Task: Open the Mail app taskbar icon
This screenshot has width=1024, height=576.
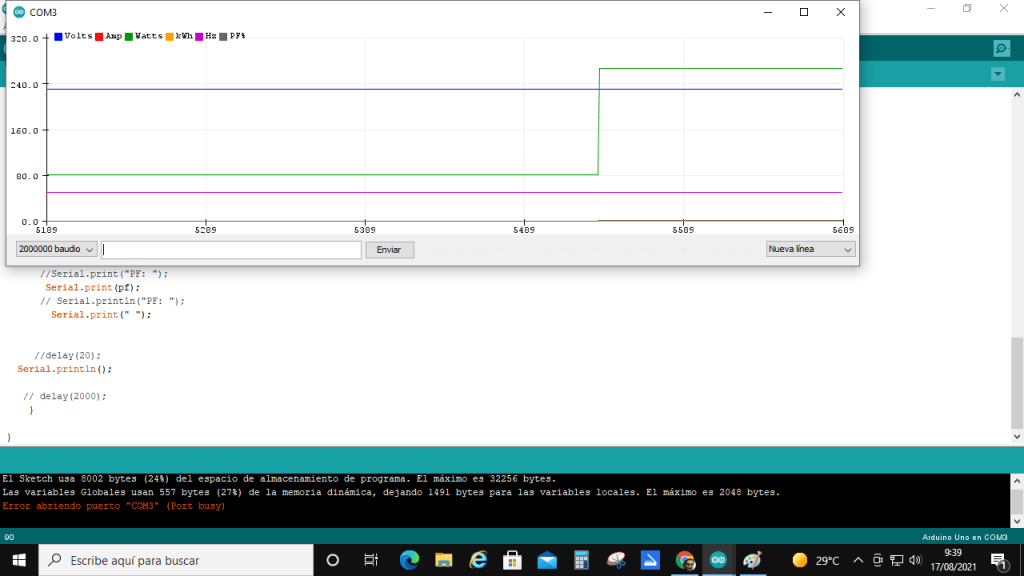Action: tap(547, 560)
